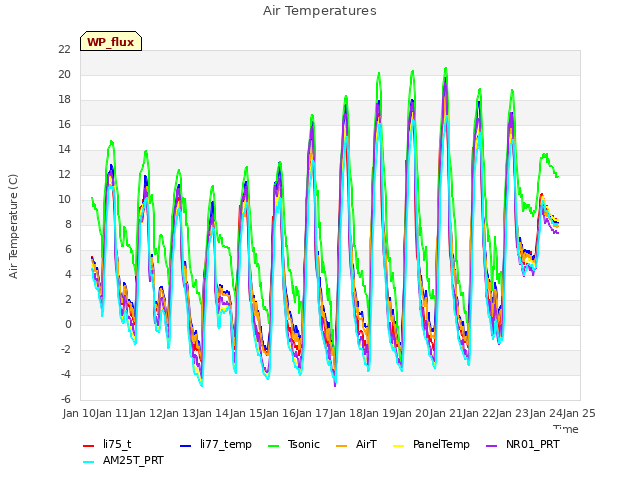Click the 10 y-axis tick label
The height and width of the screenshot is (480, 640).
tap(64, 200)
